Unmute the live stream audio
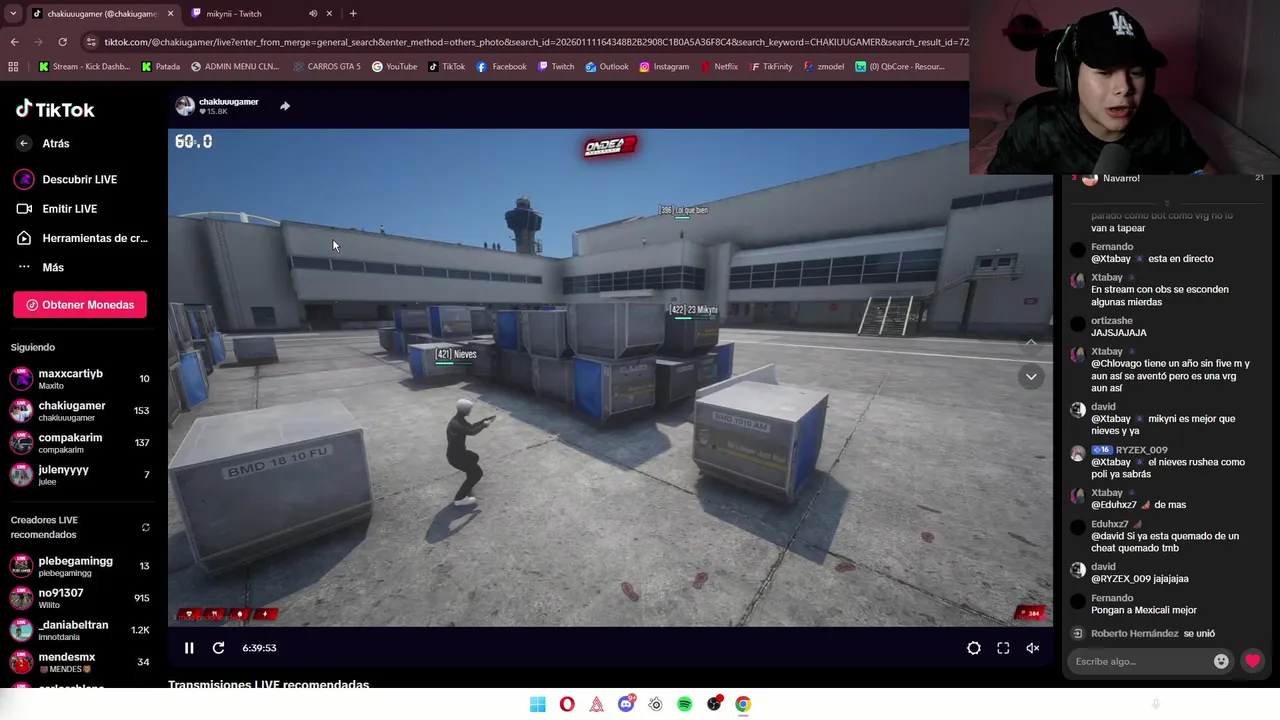The width and height of the screenshot is (1280, 720). (x=1033, y=648)
